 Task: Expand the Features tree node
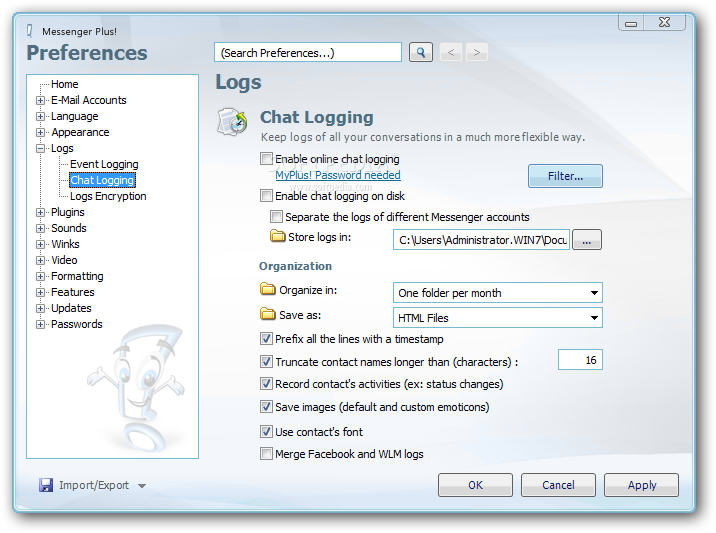point(41,292)
